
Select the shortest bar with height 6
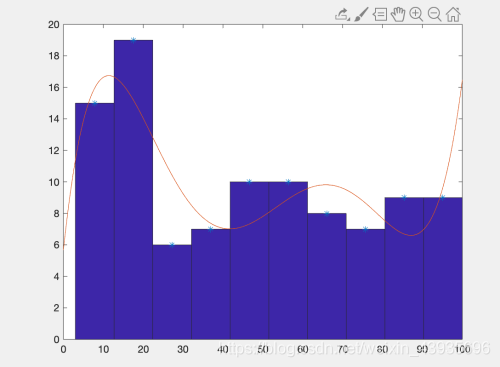click(172, 292)
